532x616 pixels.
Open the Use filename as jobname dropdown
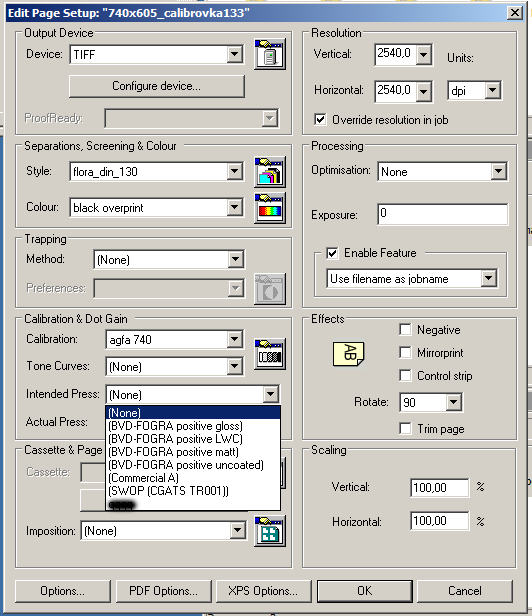tap(412, 279)
